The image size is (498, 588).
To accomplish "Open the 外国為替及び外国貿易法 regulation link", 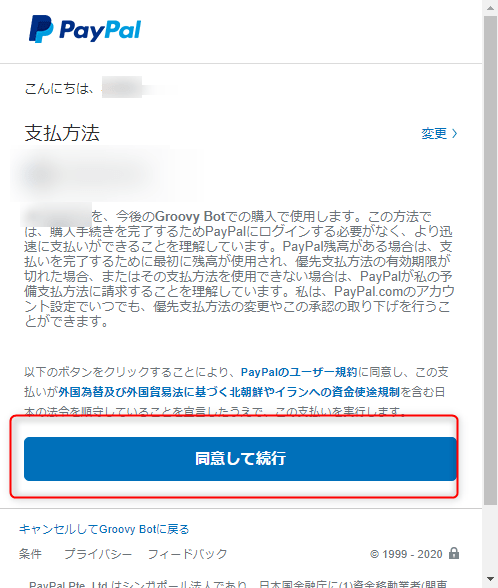I will [x=229, y=392].
